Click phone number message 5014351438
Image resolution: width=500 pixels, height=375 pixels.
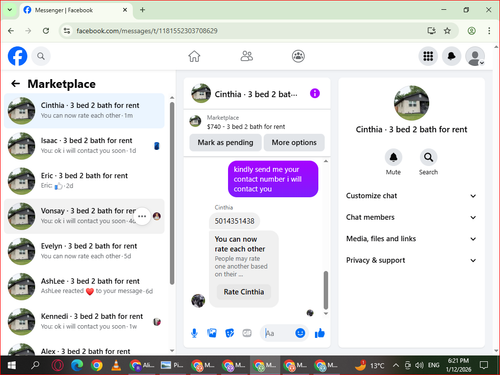234,221
